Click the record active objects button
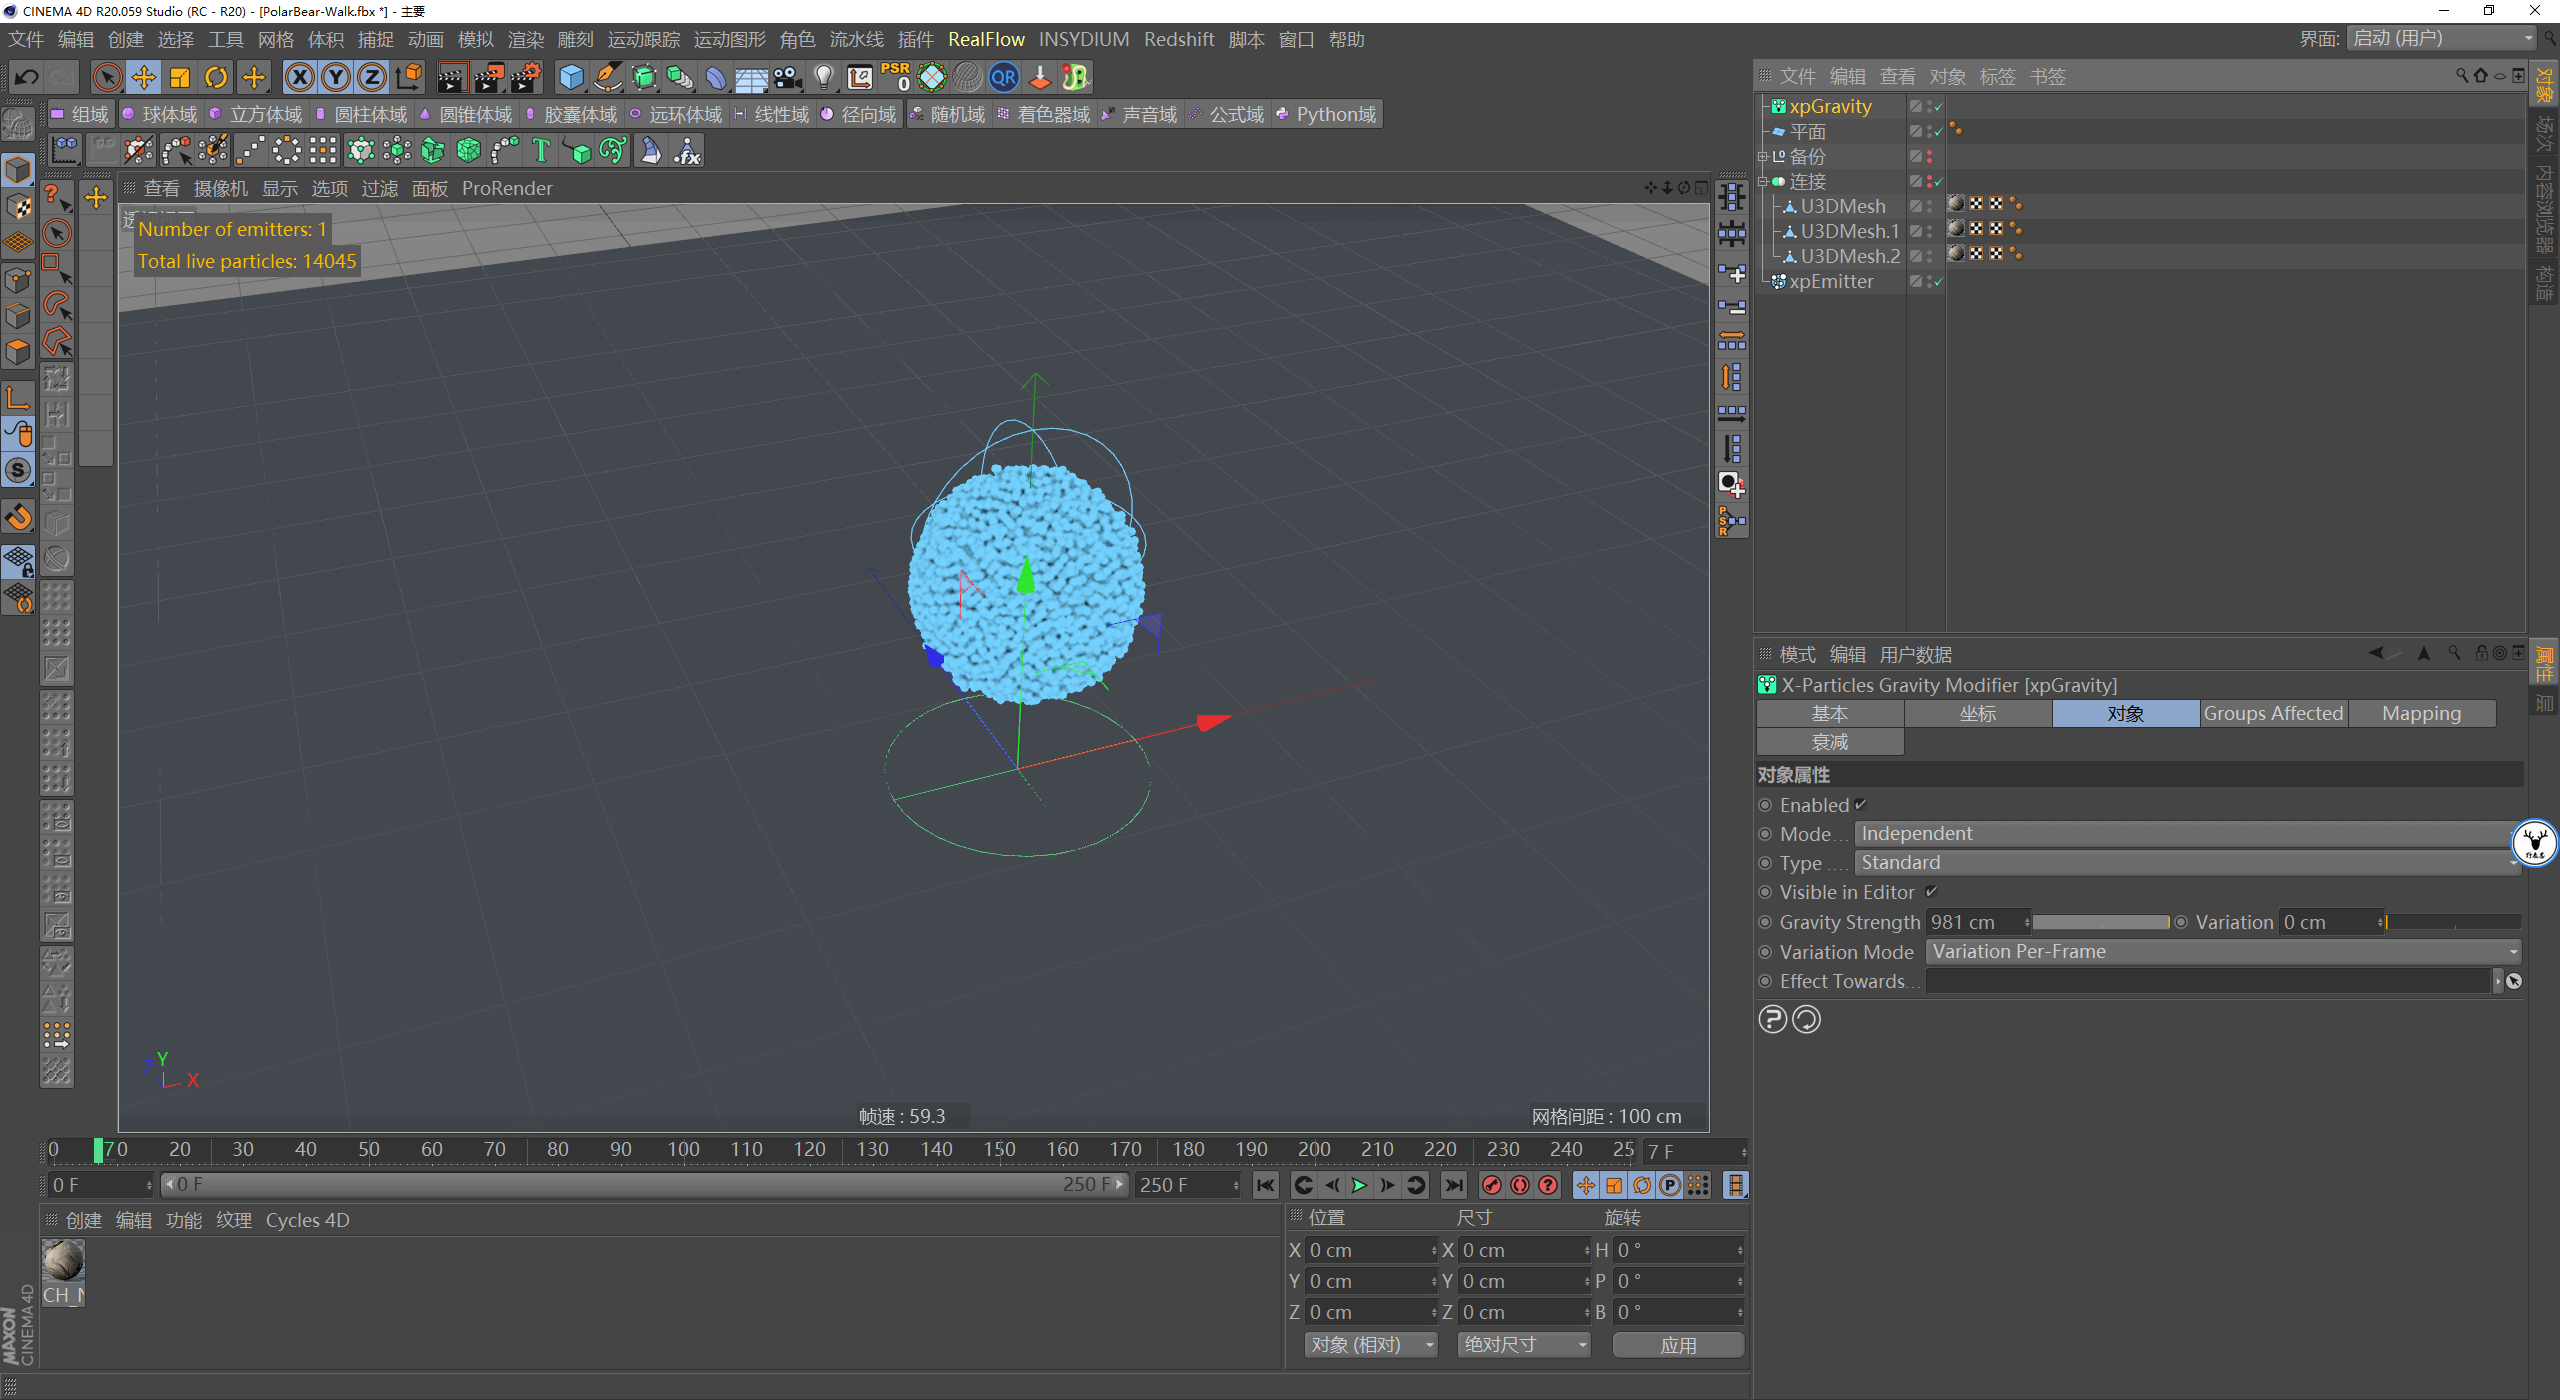Viewport: 2560px width, 1400px height. pyautogui.click(x=1491, y=1185)
